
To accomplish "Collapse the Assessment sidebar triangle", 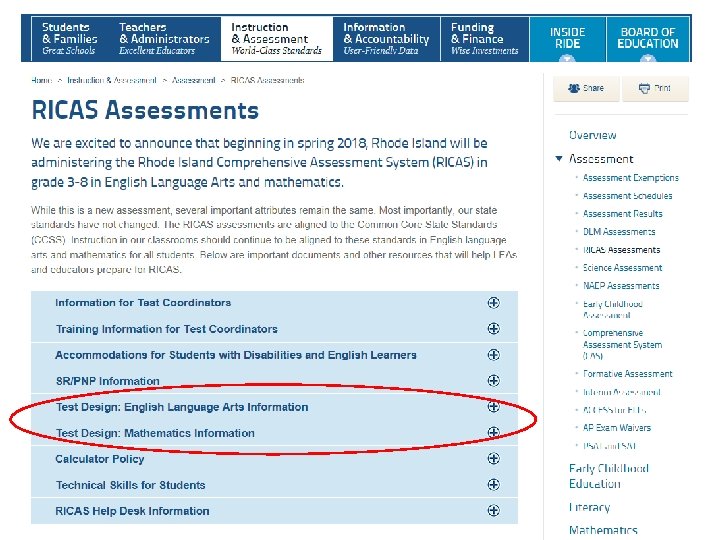I will [x=559, y=159].
